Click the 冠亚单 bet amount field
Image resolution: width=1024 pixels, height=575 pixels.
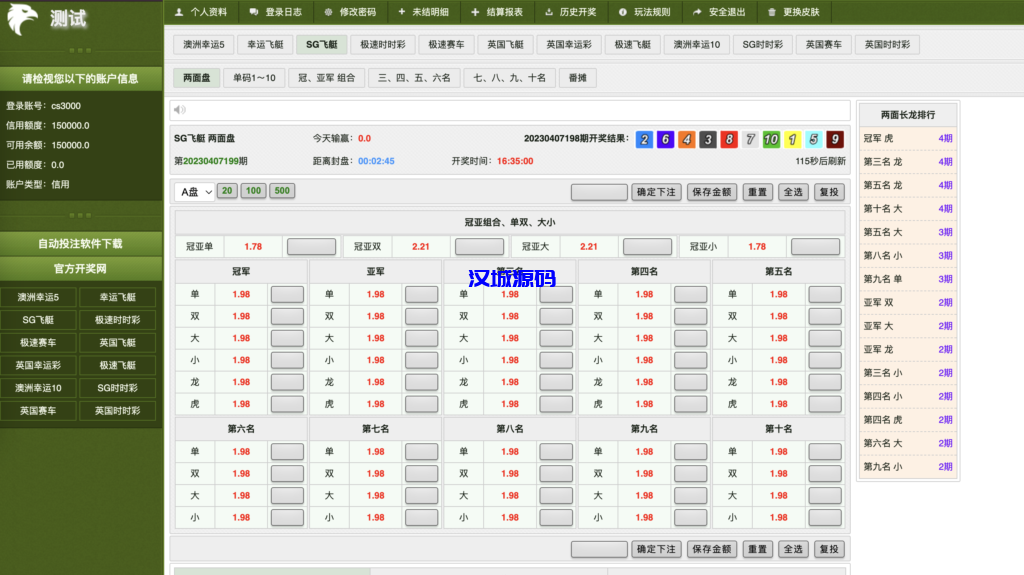tap(312, 246)
